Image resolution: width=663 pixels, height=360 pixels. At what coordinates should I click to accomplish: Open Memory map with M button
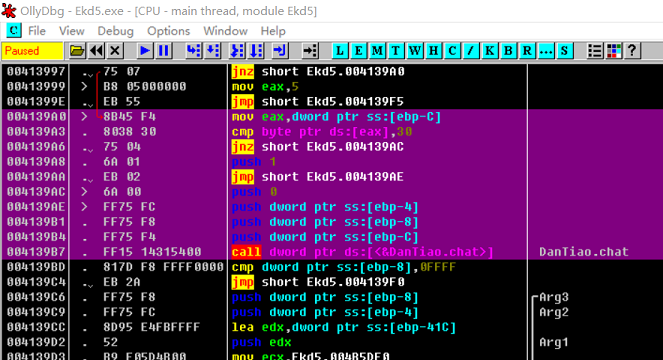pyautogui.click(x=377, y=51)
